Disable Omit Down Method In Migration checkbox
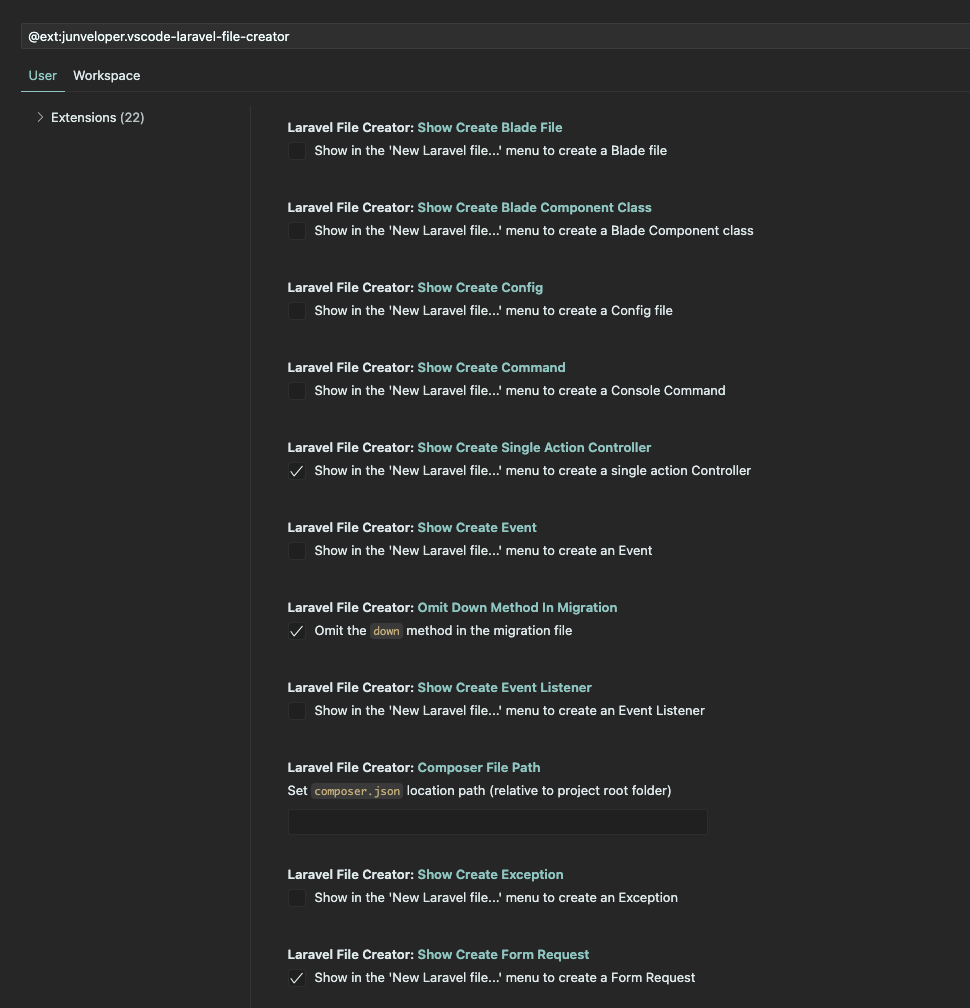This screenshot has width=970, height=1008. pyautogui.click(x=296, y=631)
